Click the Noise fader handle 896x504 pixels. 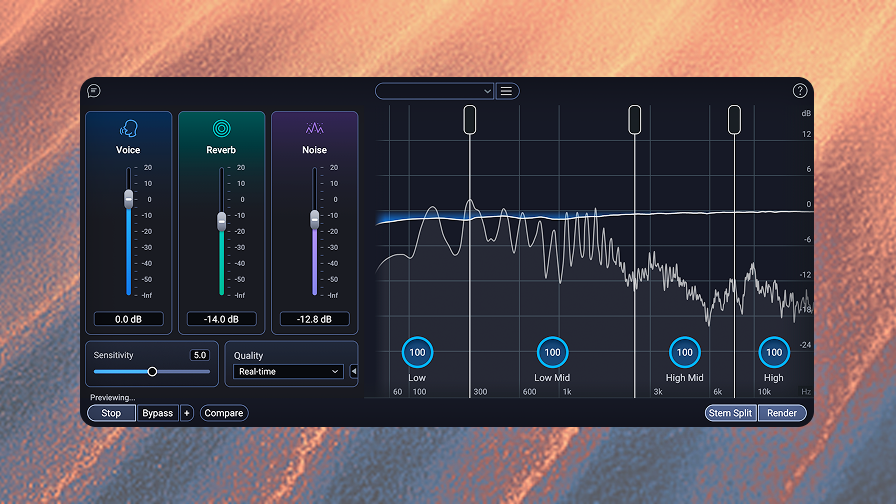pyautogui.click(x=314, y=219)
